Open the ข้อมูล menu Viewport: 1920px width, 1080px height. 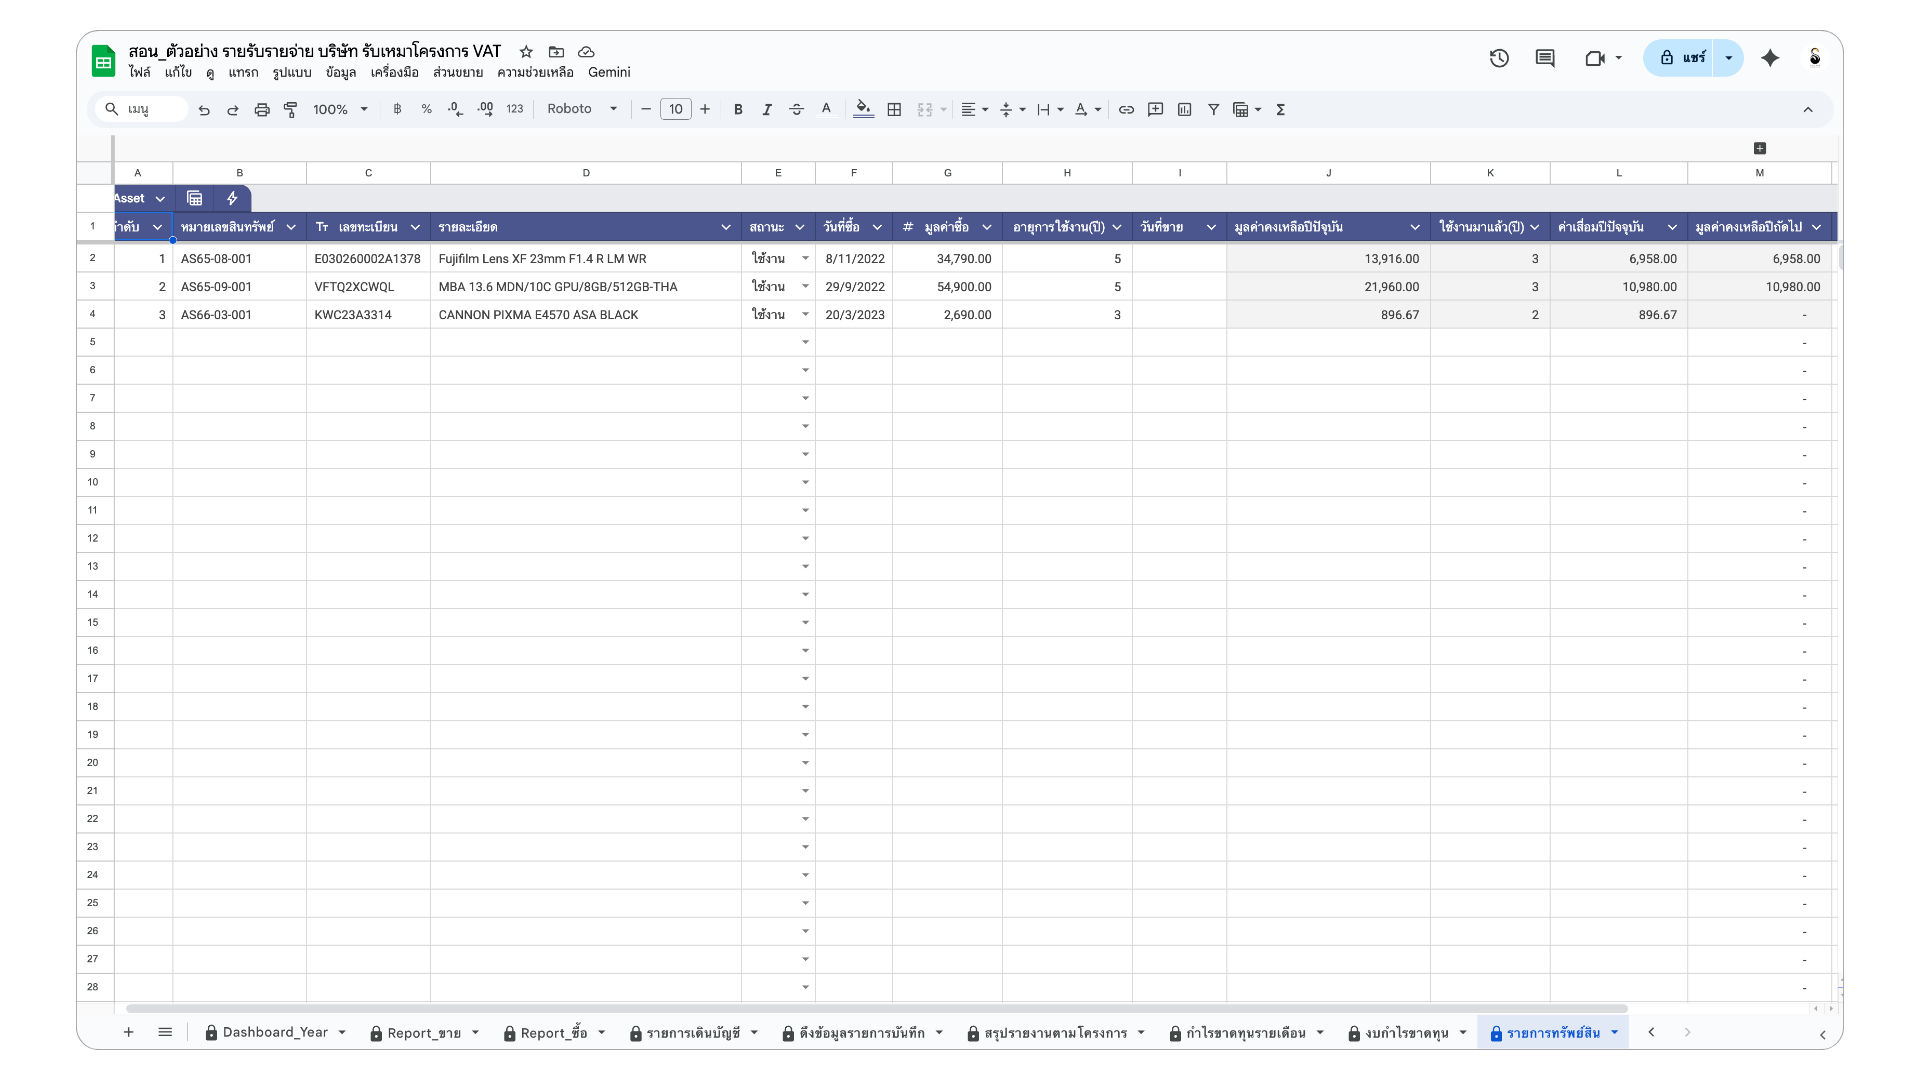341,72
